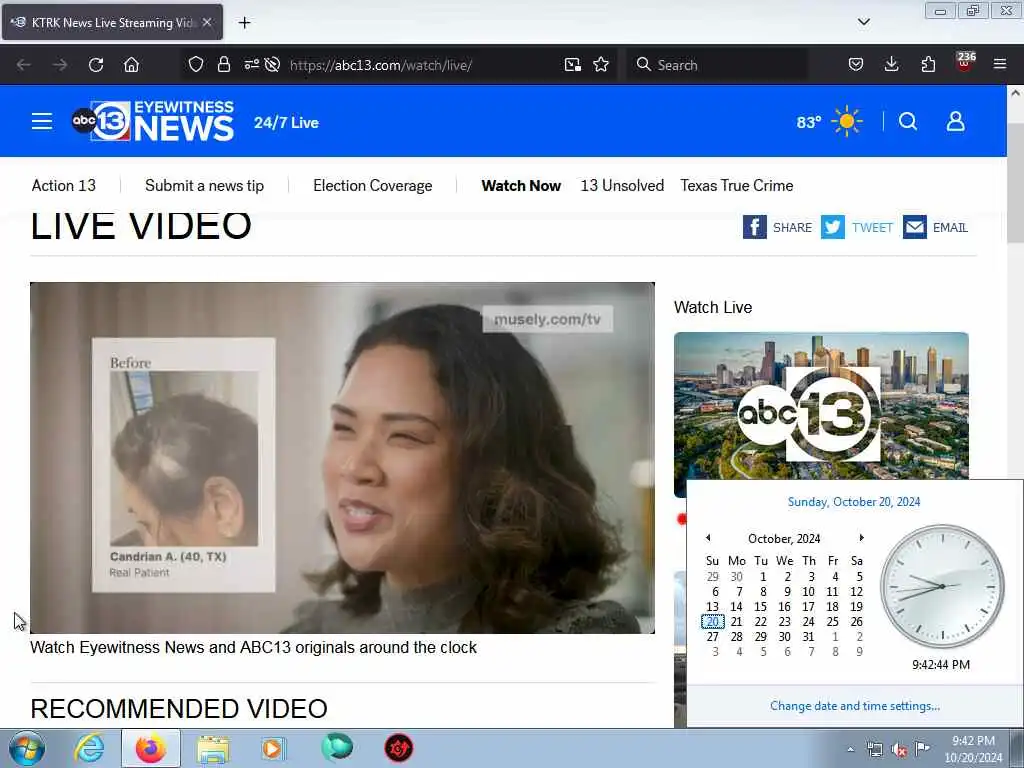1024x768 pixels.
Task: Click the Firefox Search box
Action: (716, 65)
